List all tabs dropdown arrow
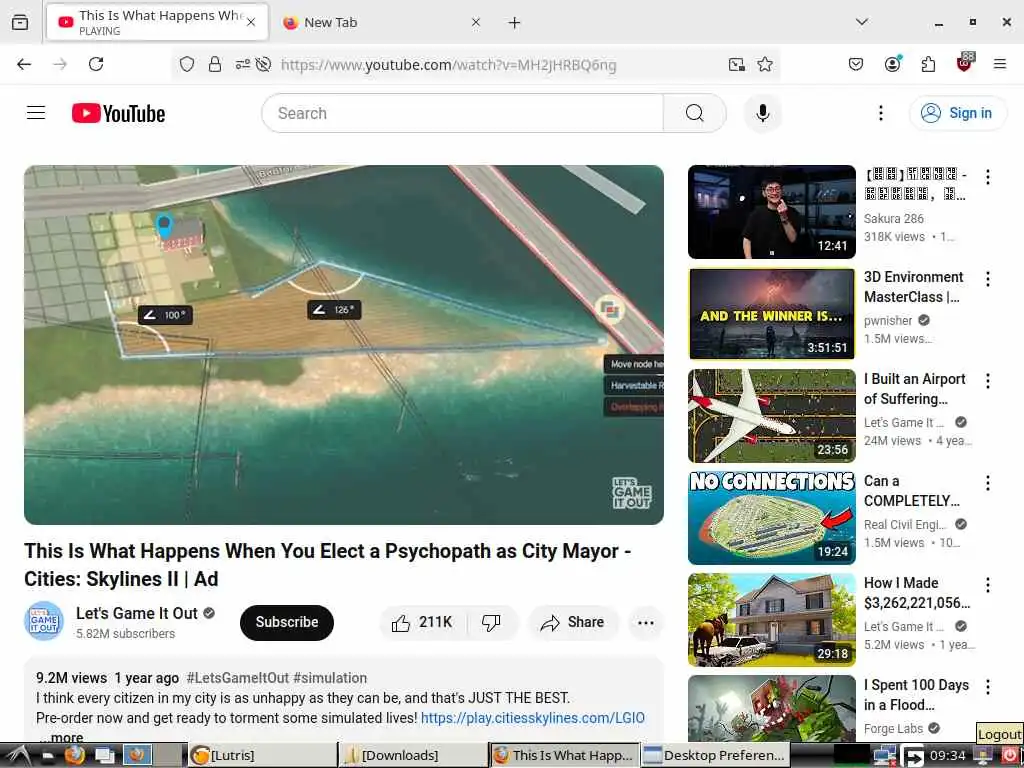The image size is (1024, 768). pyautogui.click(x=861, y=22)
